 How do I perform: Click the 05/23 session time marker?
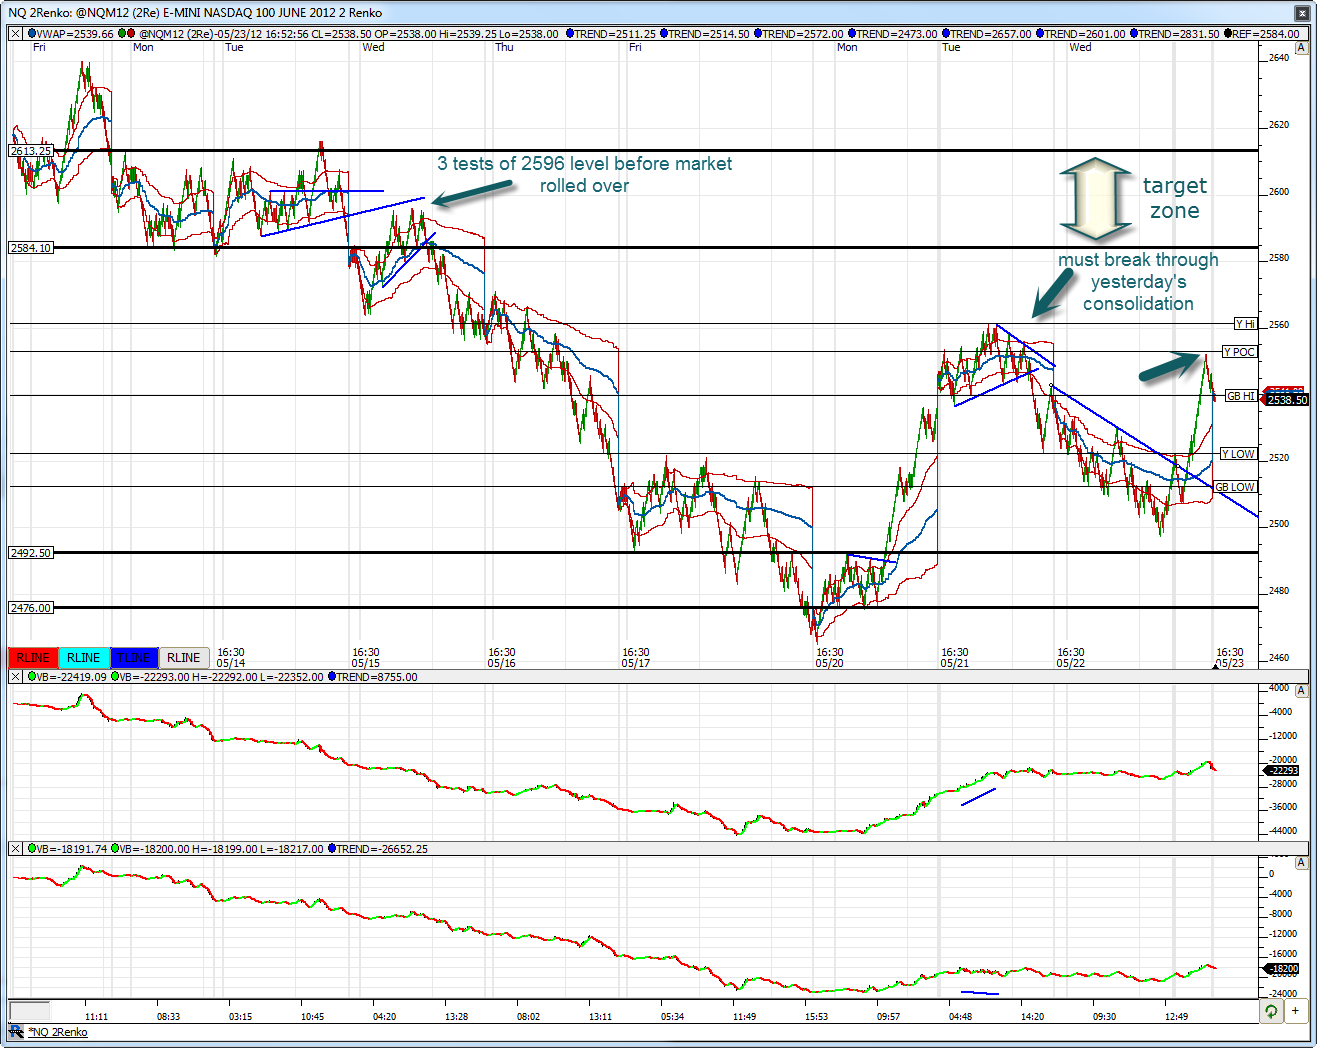(1230, 658)
